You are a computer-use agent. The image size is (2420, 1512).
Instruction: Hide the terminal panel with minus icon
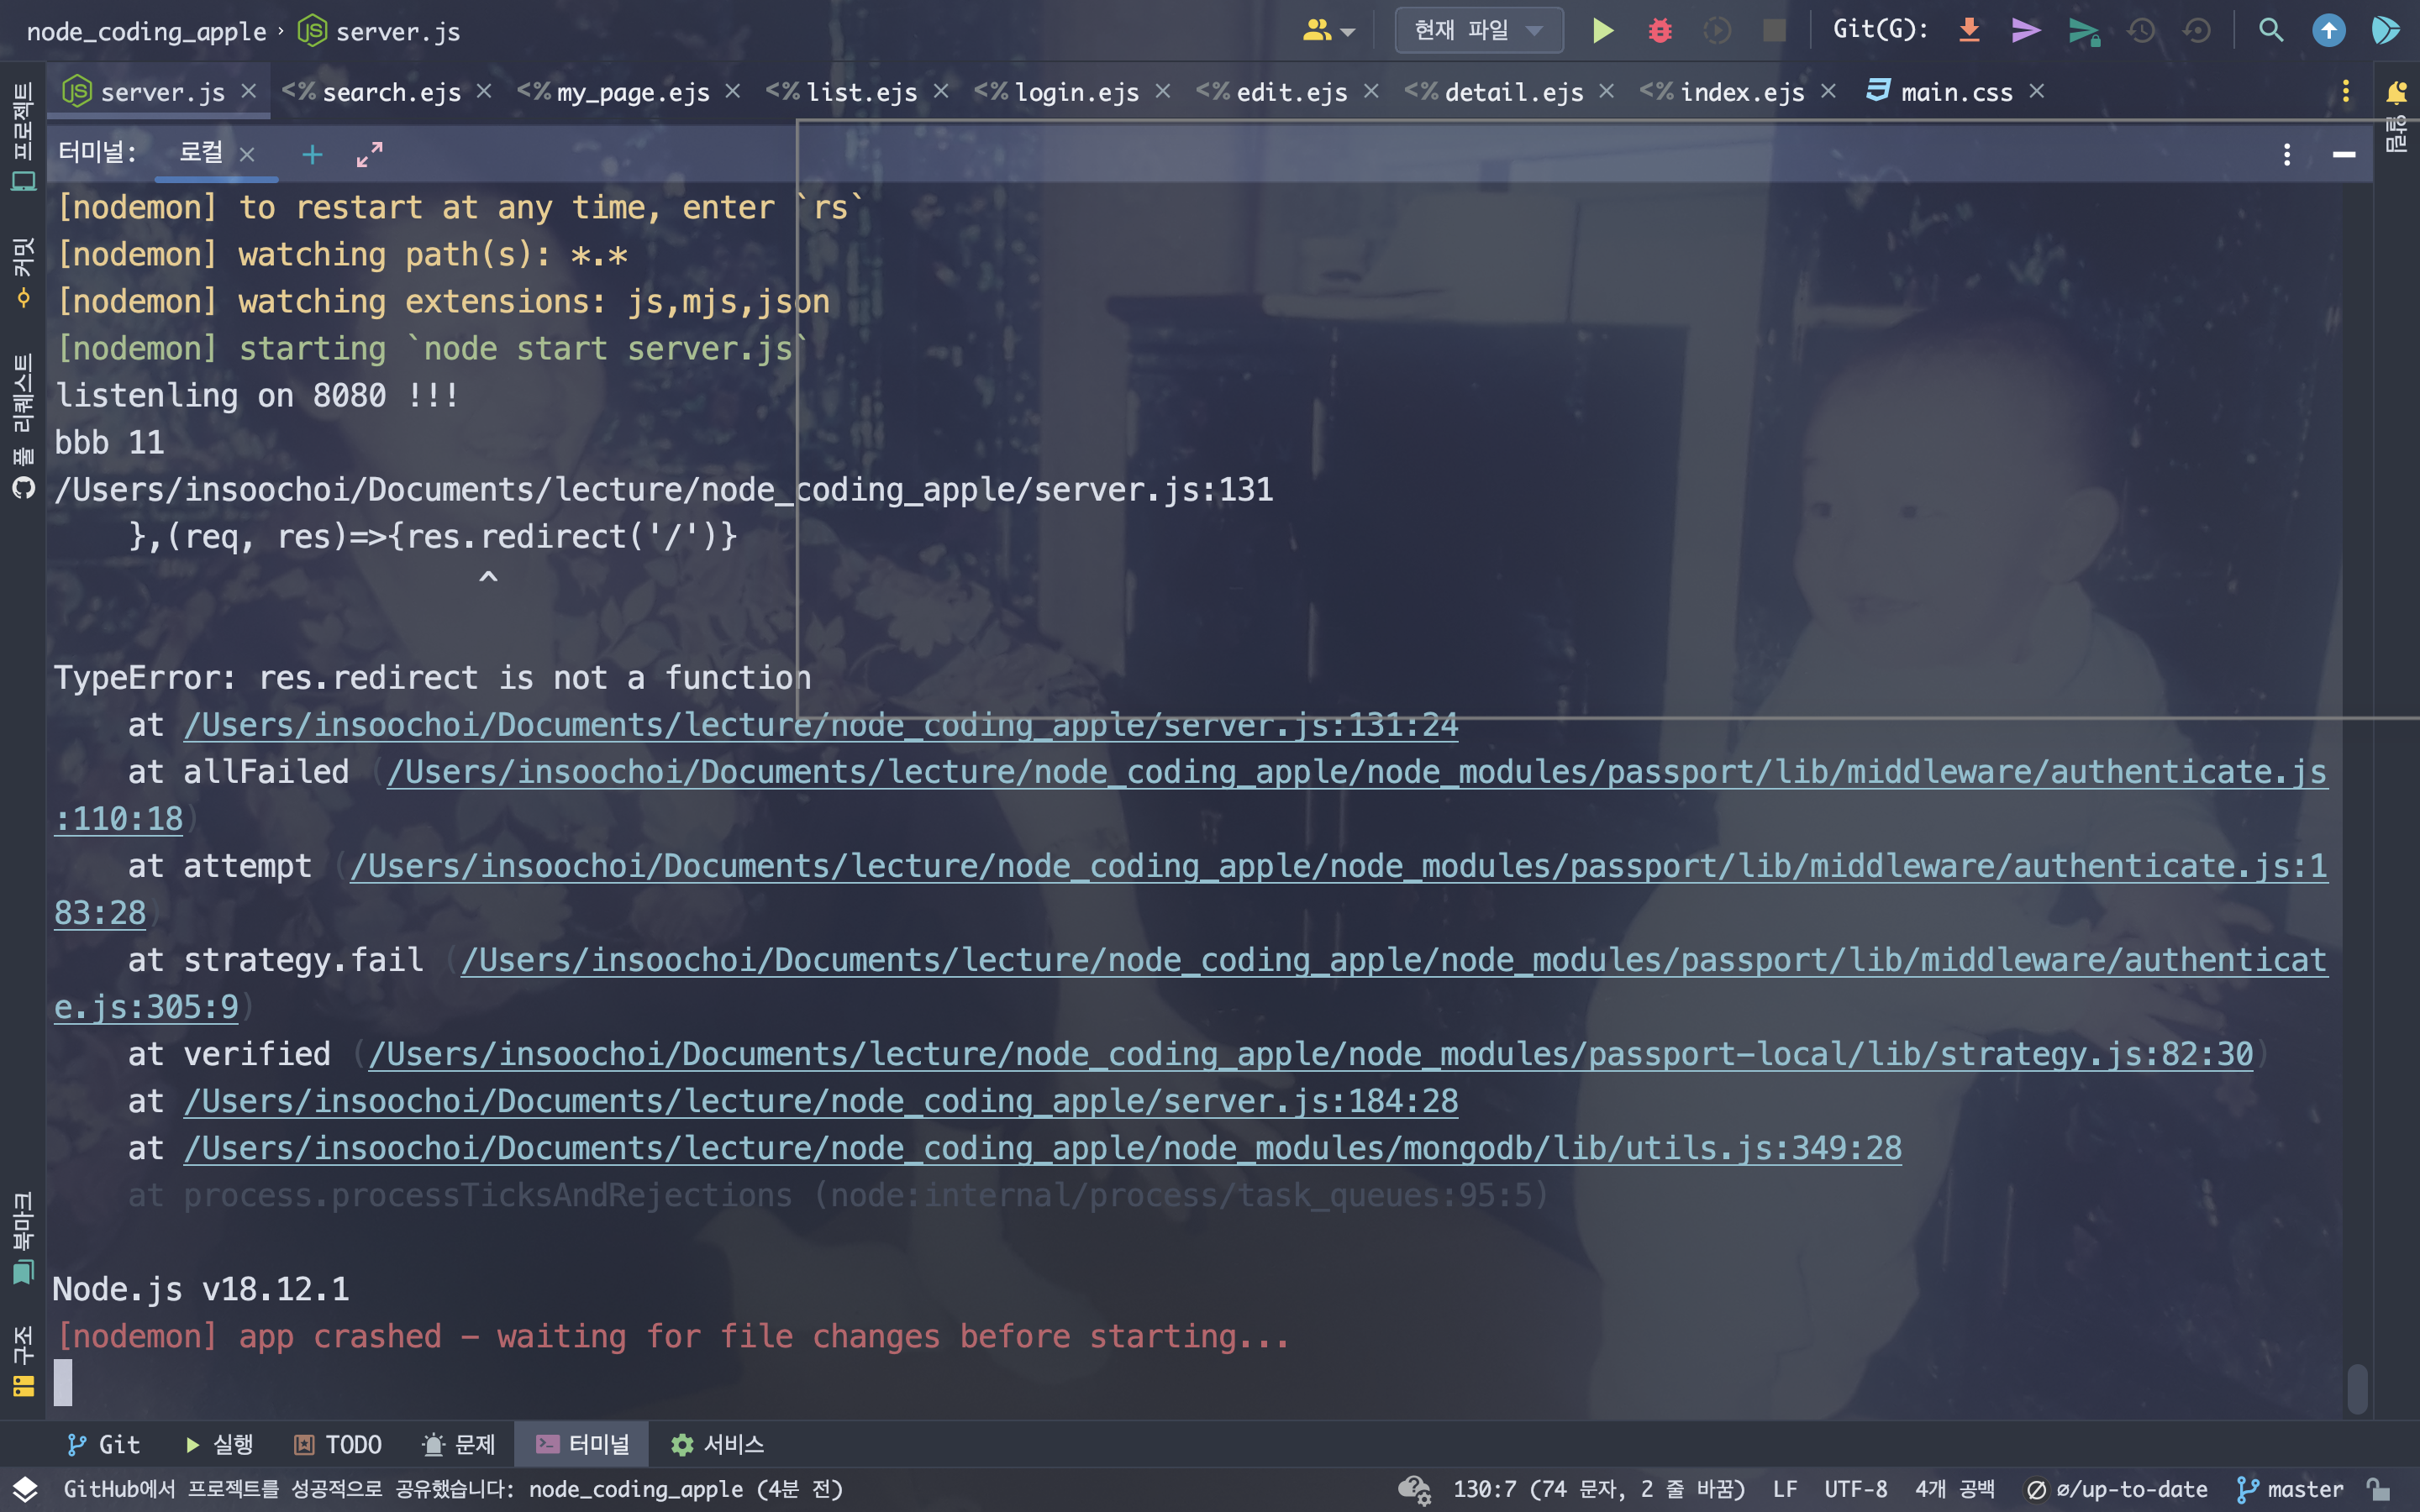(x=2344, y=154)
